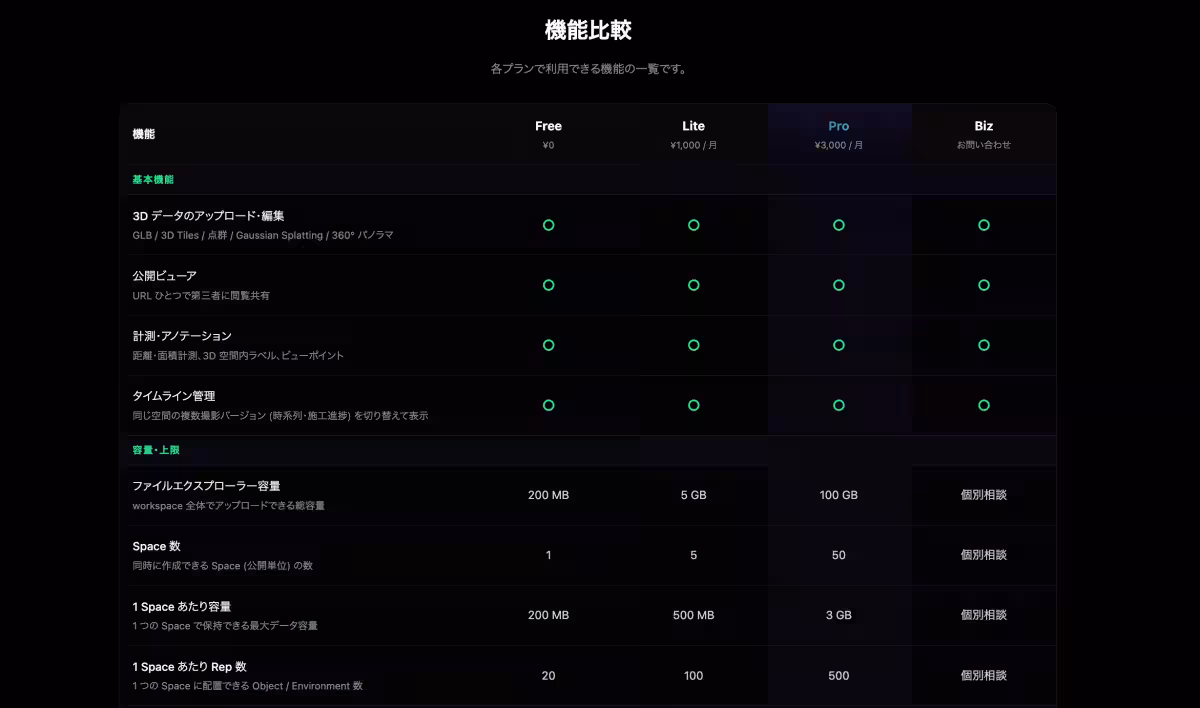Click the Free value 1 in Space 数 row
The image size is (1200, 708).
tap(548, 555)
